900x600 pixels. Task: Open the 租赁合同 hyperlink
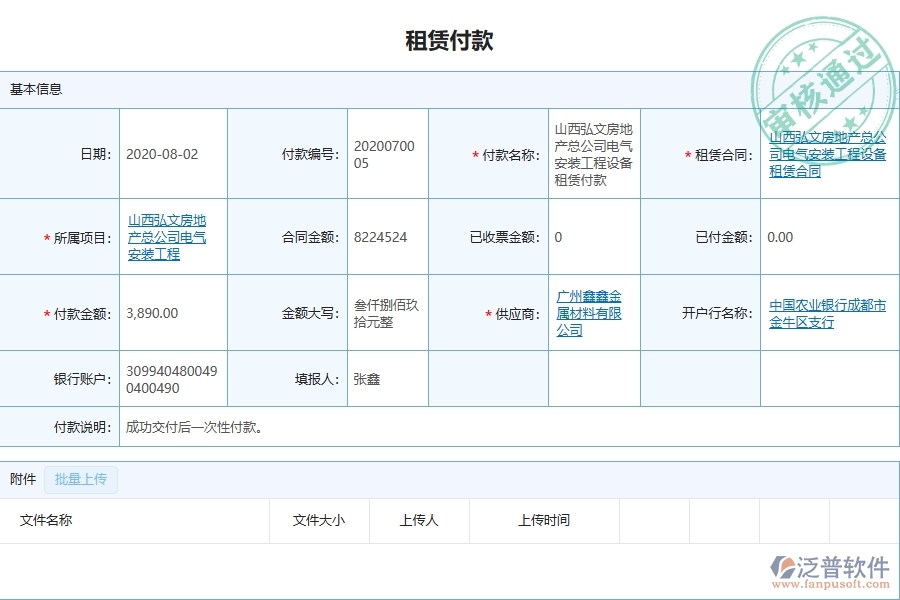pyautogui.click(x=828, y=155)
